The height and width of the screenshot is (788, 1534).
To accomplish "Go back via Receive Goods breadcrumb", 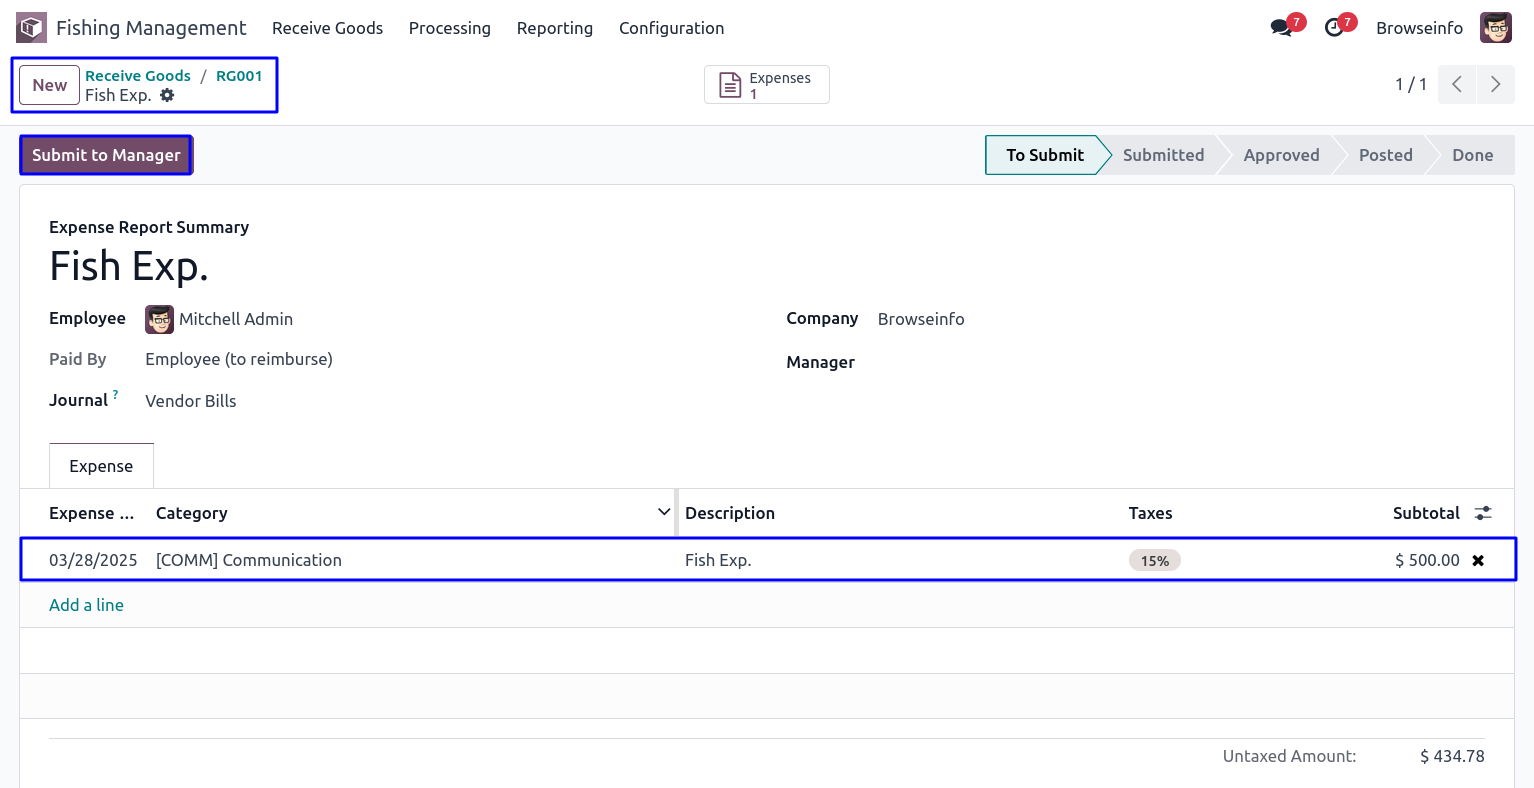I will (138, 76).
